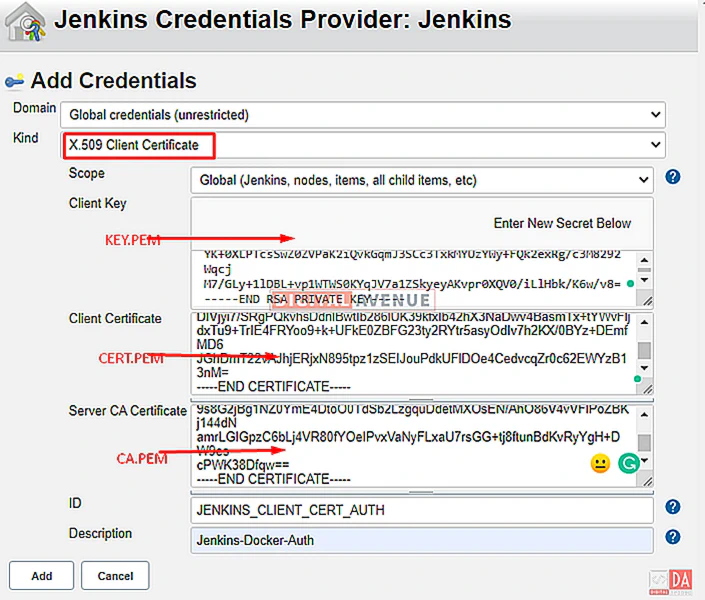Open the Scope dropdown

(422, 180)
